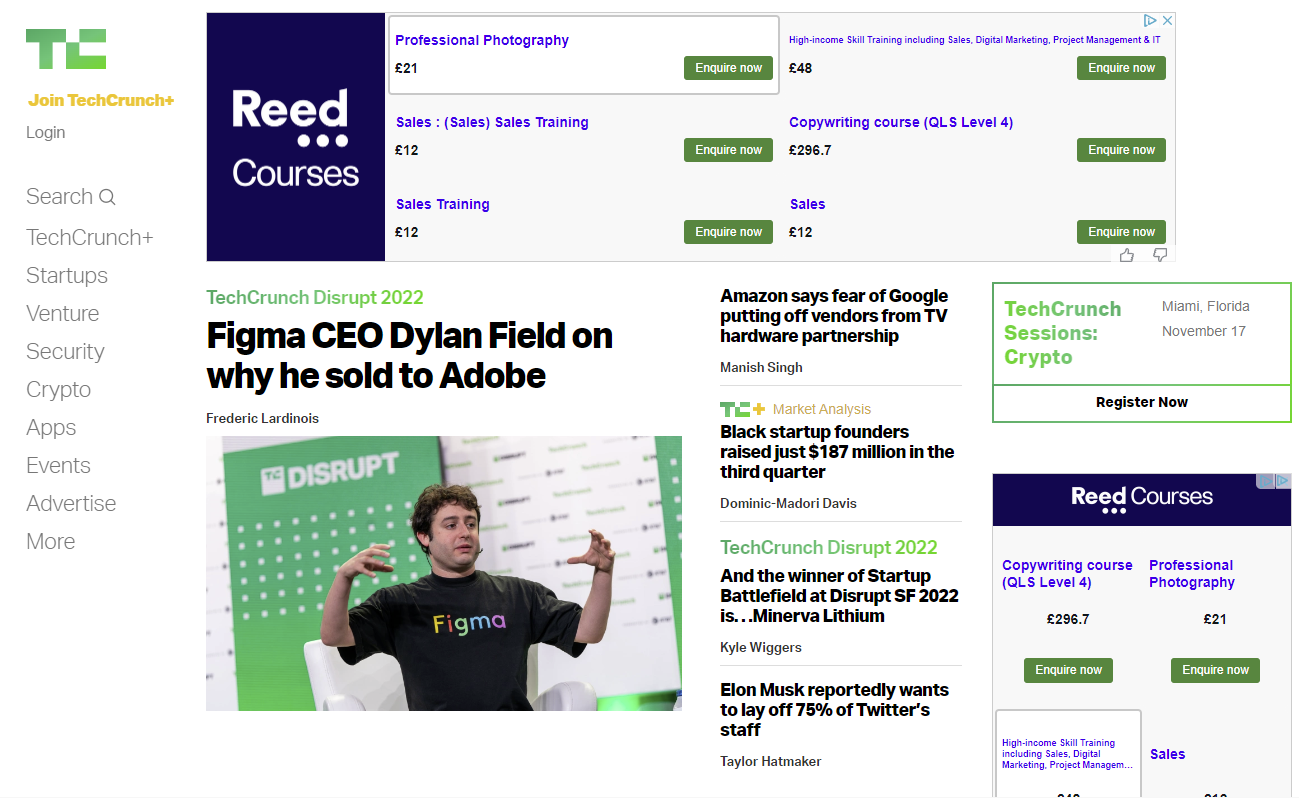The height and width of the screenshot is (798, 1299).
Task: Open author Taylor Hatmaker
Action: tap(770, 761)
